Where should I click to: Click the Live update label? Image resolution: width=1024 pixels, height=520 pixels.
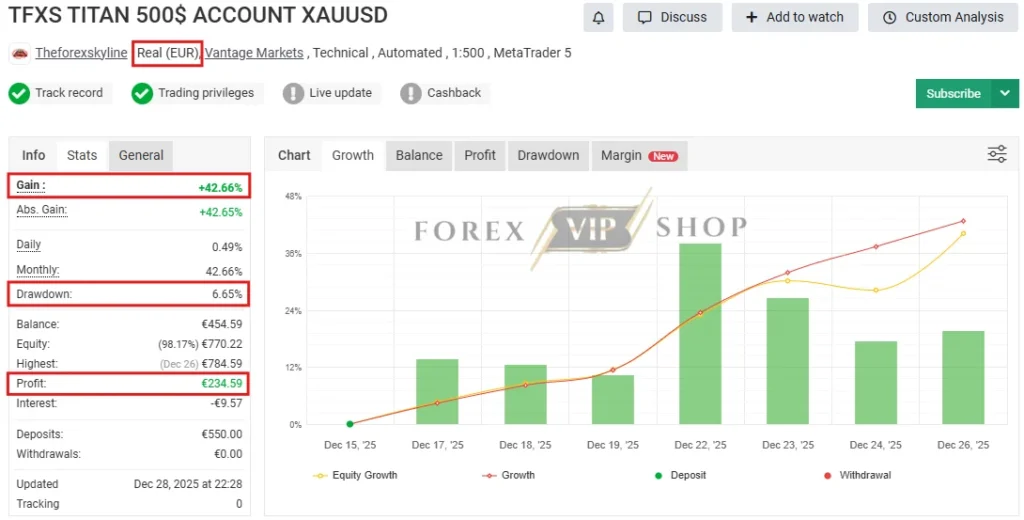[x=340, y=93]
